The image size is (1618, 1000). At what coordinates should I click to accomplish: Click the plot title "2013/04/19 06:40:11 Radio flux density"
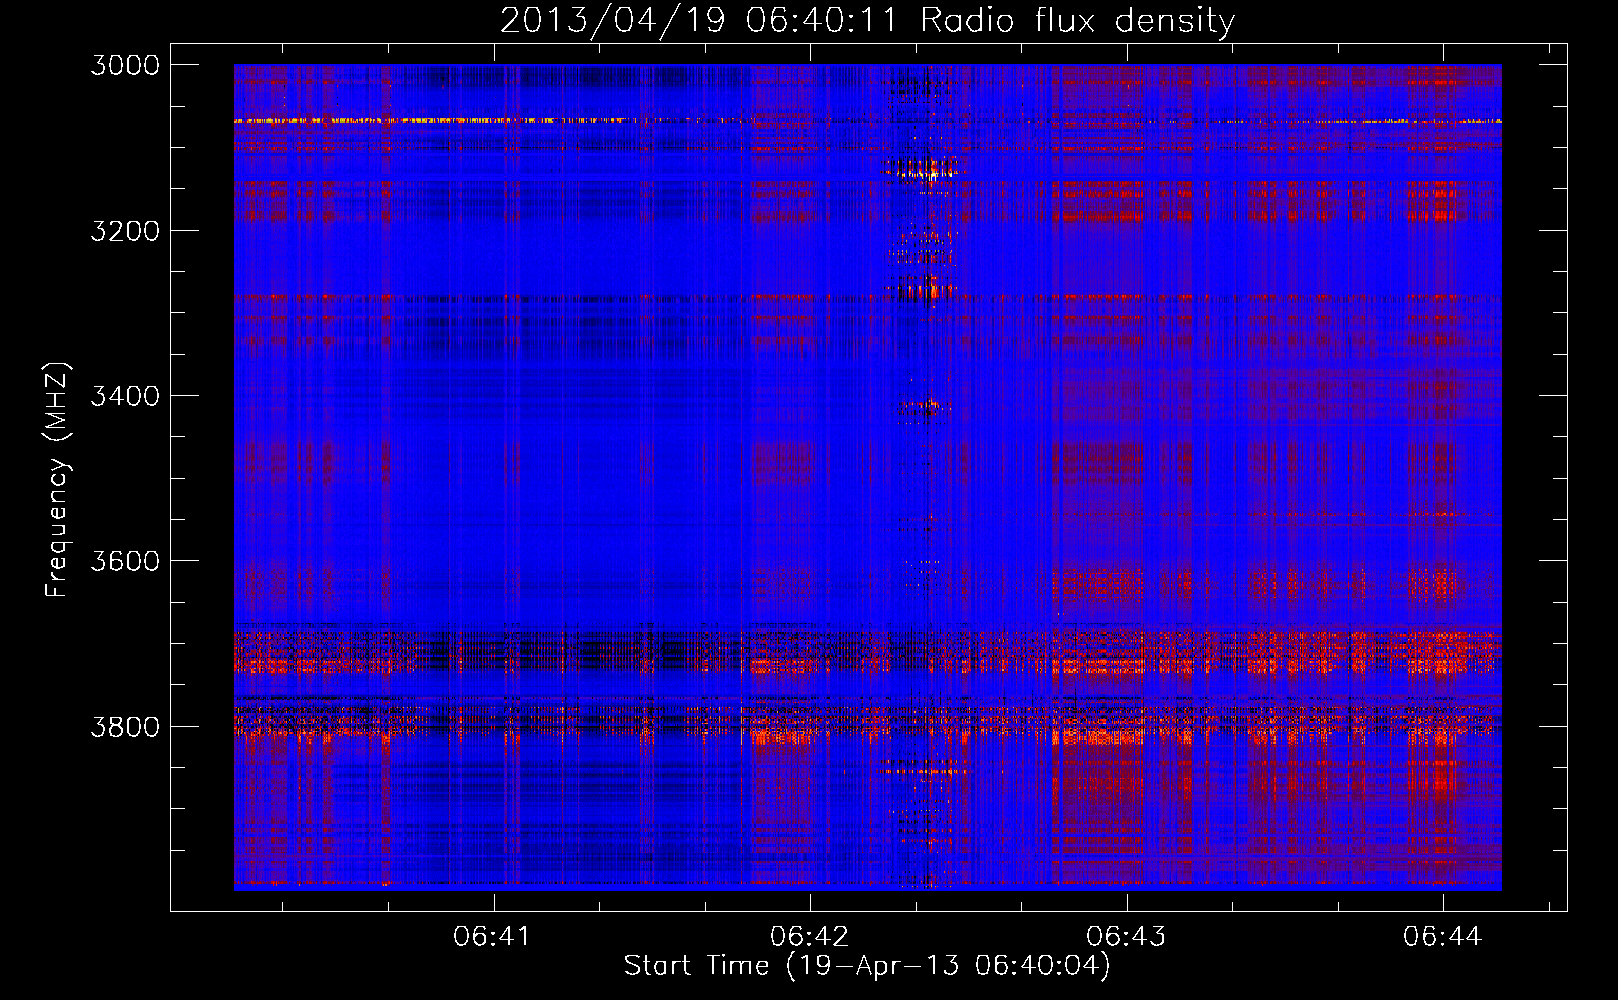click(867, 21)
